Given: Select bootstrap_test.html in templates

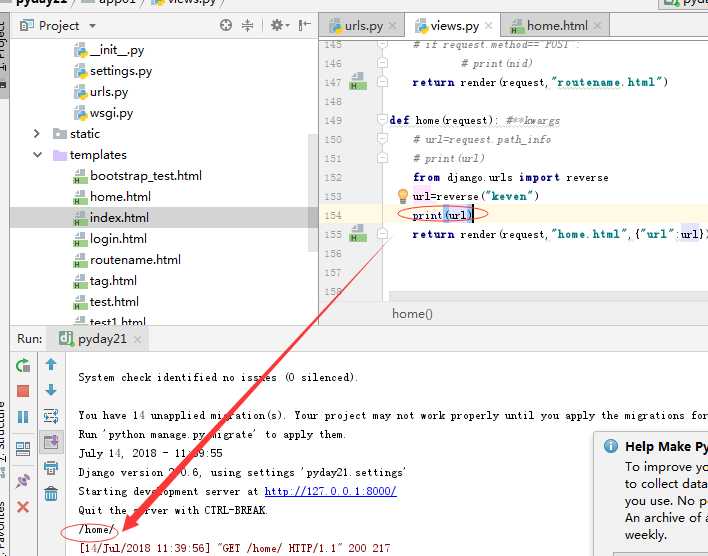Looking at the screenshot, I should [137, 176].
